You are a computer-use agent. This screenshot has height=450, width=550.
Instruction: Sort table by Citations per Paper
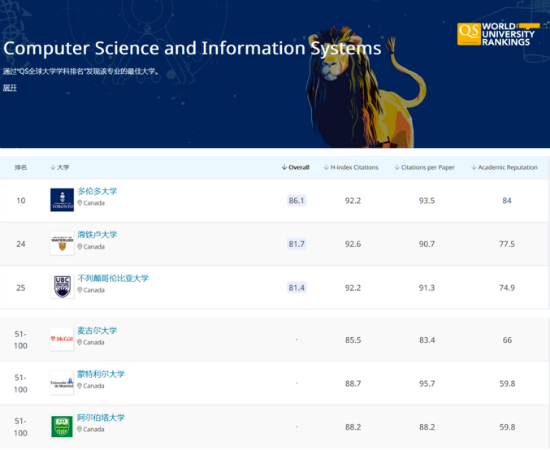coord(424,167)
